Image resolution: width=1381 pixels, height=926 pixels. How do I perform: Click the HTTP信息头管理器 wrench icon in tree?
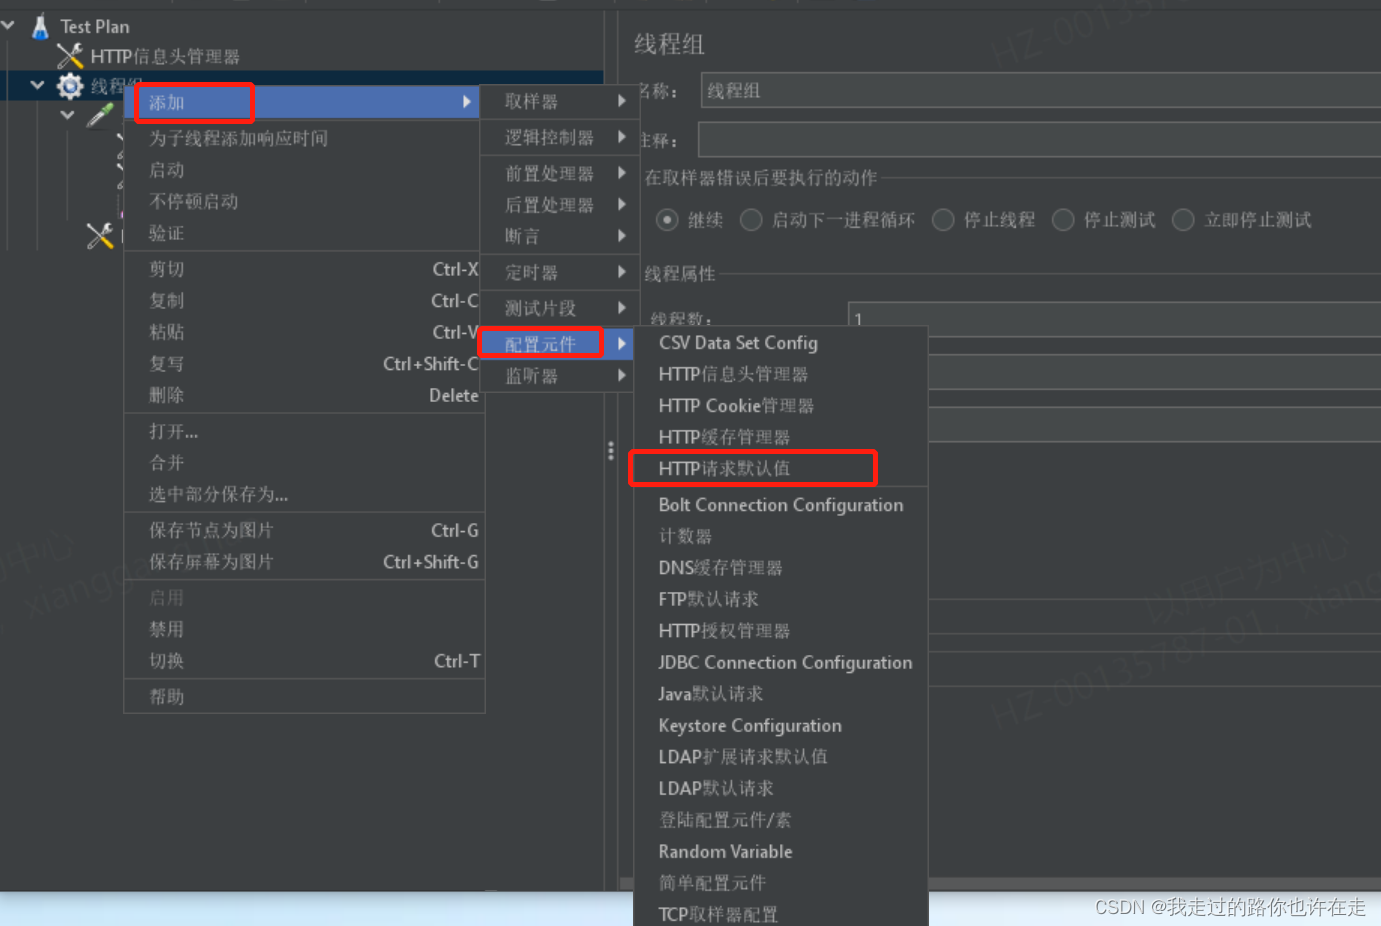point(70,56)
